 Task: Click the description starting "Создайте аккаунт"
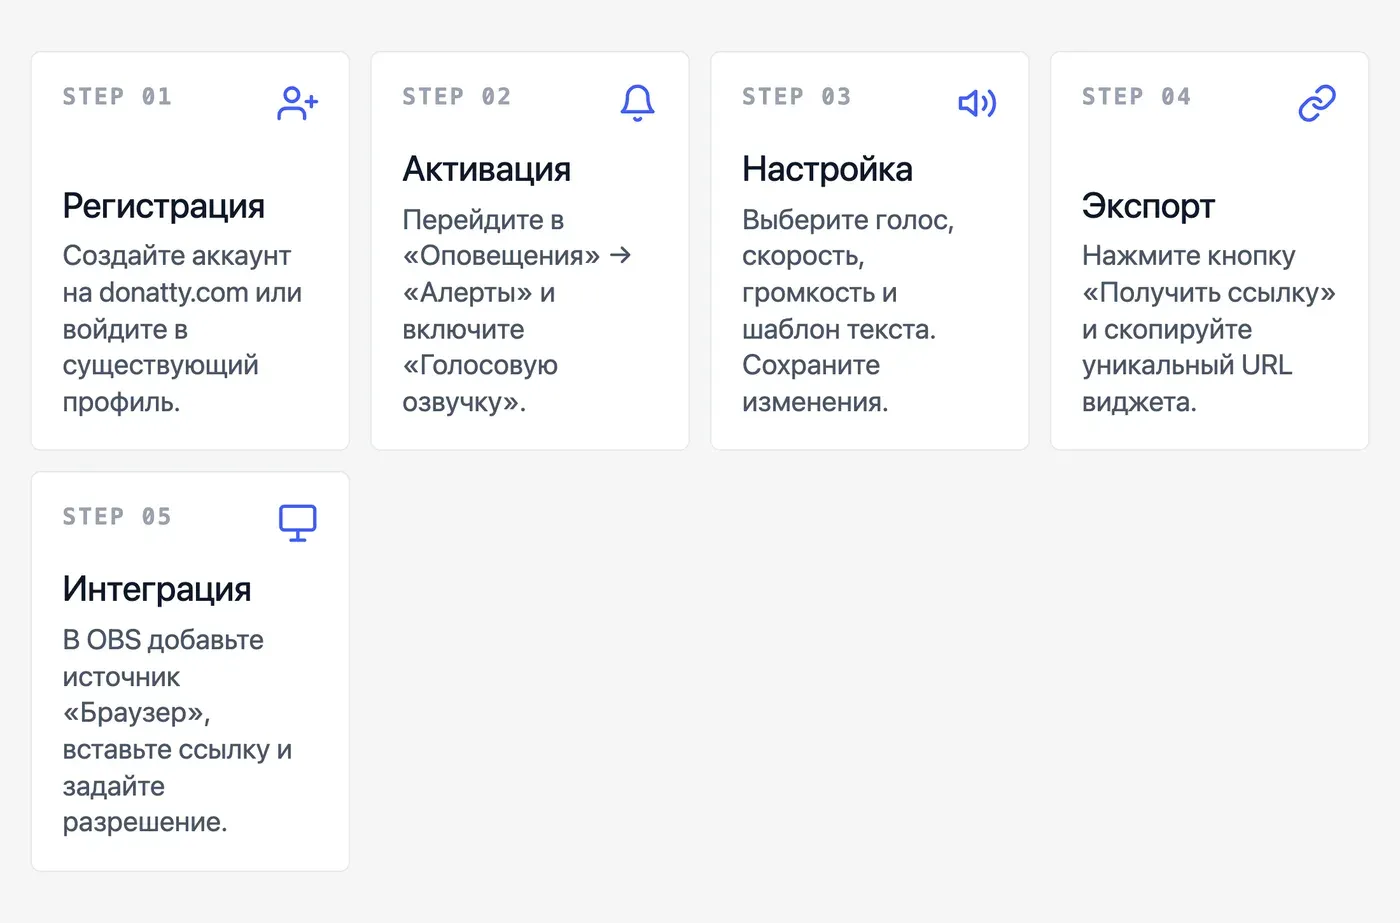pyautogui.click(x=182, y=329)
